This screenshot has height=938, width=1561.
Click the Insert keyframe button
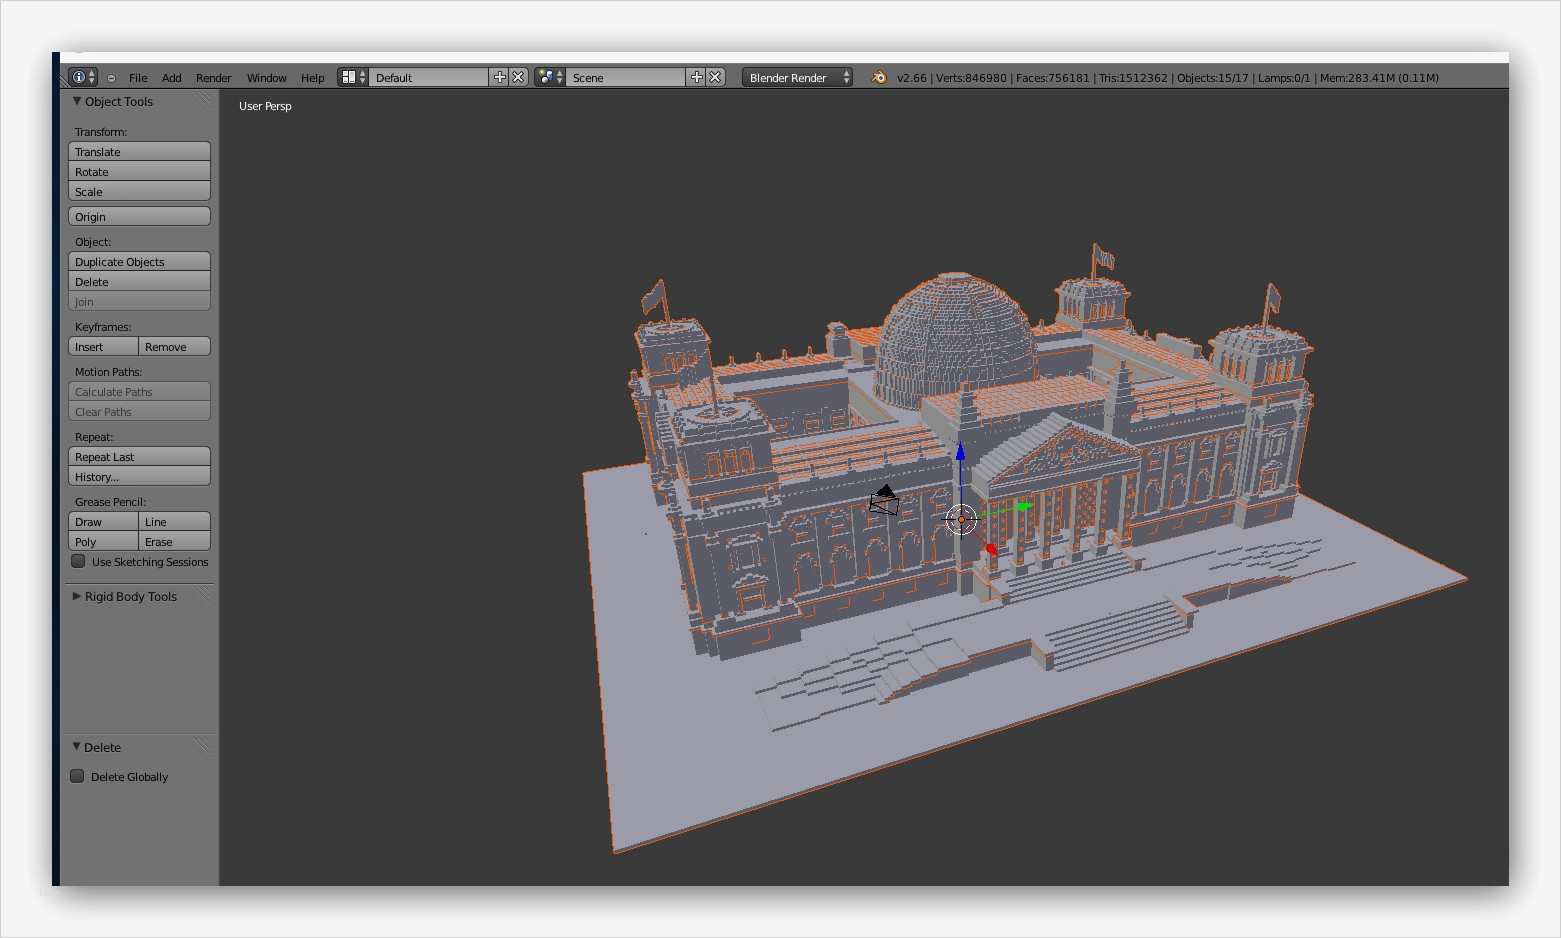pyautogui.click(x=103, y=347)
